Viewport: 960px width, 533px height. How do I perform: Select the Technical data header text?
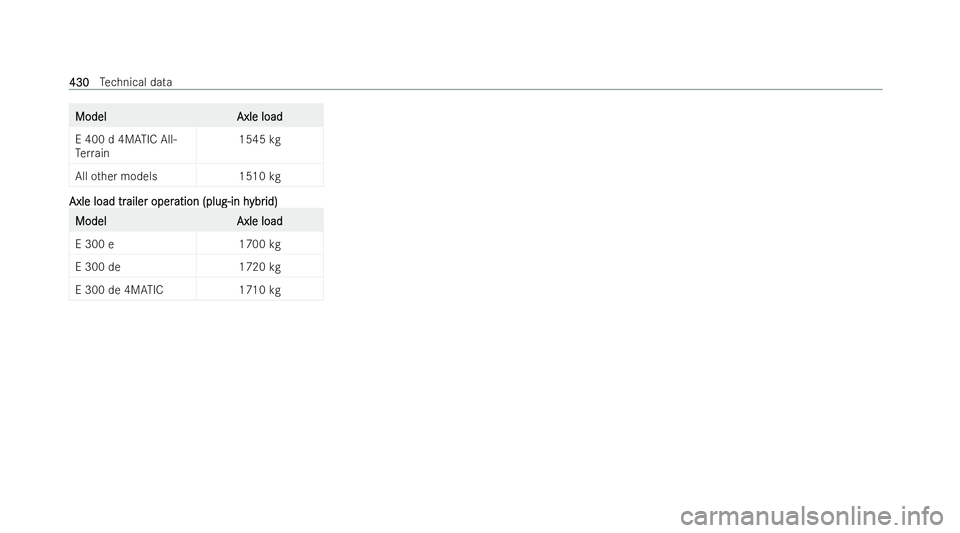pos(136,82)
